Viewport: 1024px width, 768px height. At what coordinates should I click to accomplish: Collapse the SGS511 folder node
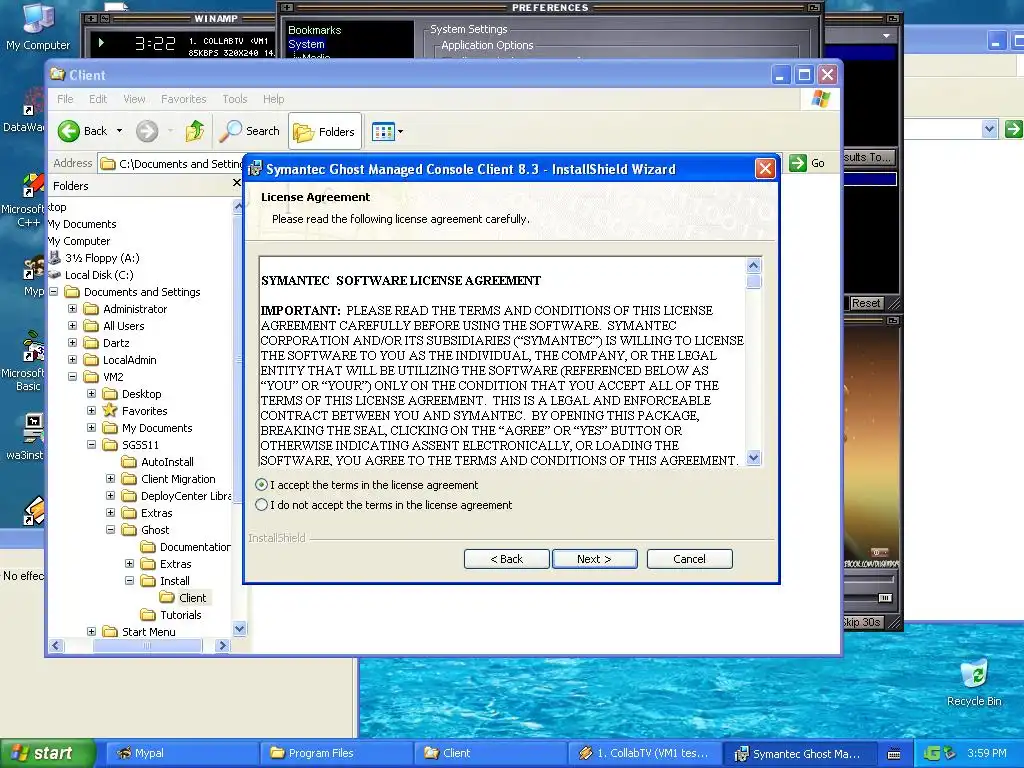click(x=91, y=445)
